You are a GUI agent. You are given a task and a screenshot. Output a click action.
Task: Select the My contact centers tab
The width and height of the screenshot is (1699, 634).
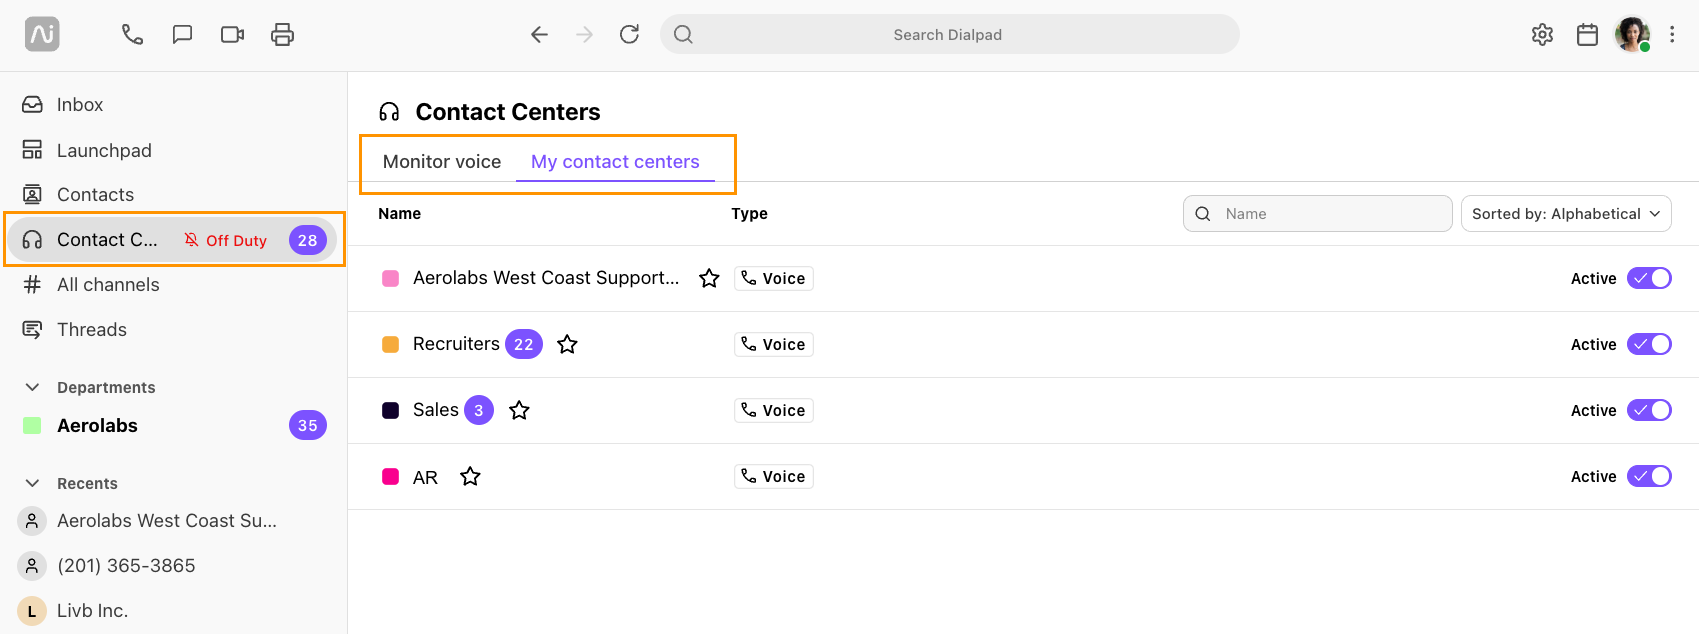(x=615, y=162)
